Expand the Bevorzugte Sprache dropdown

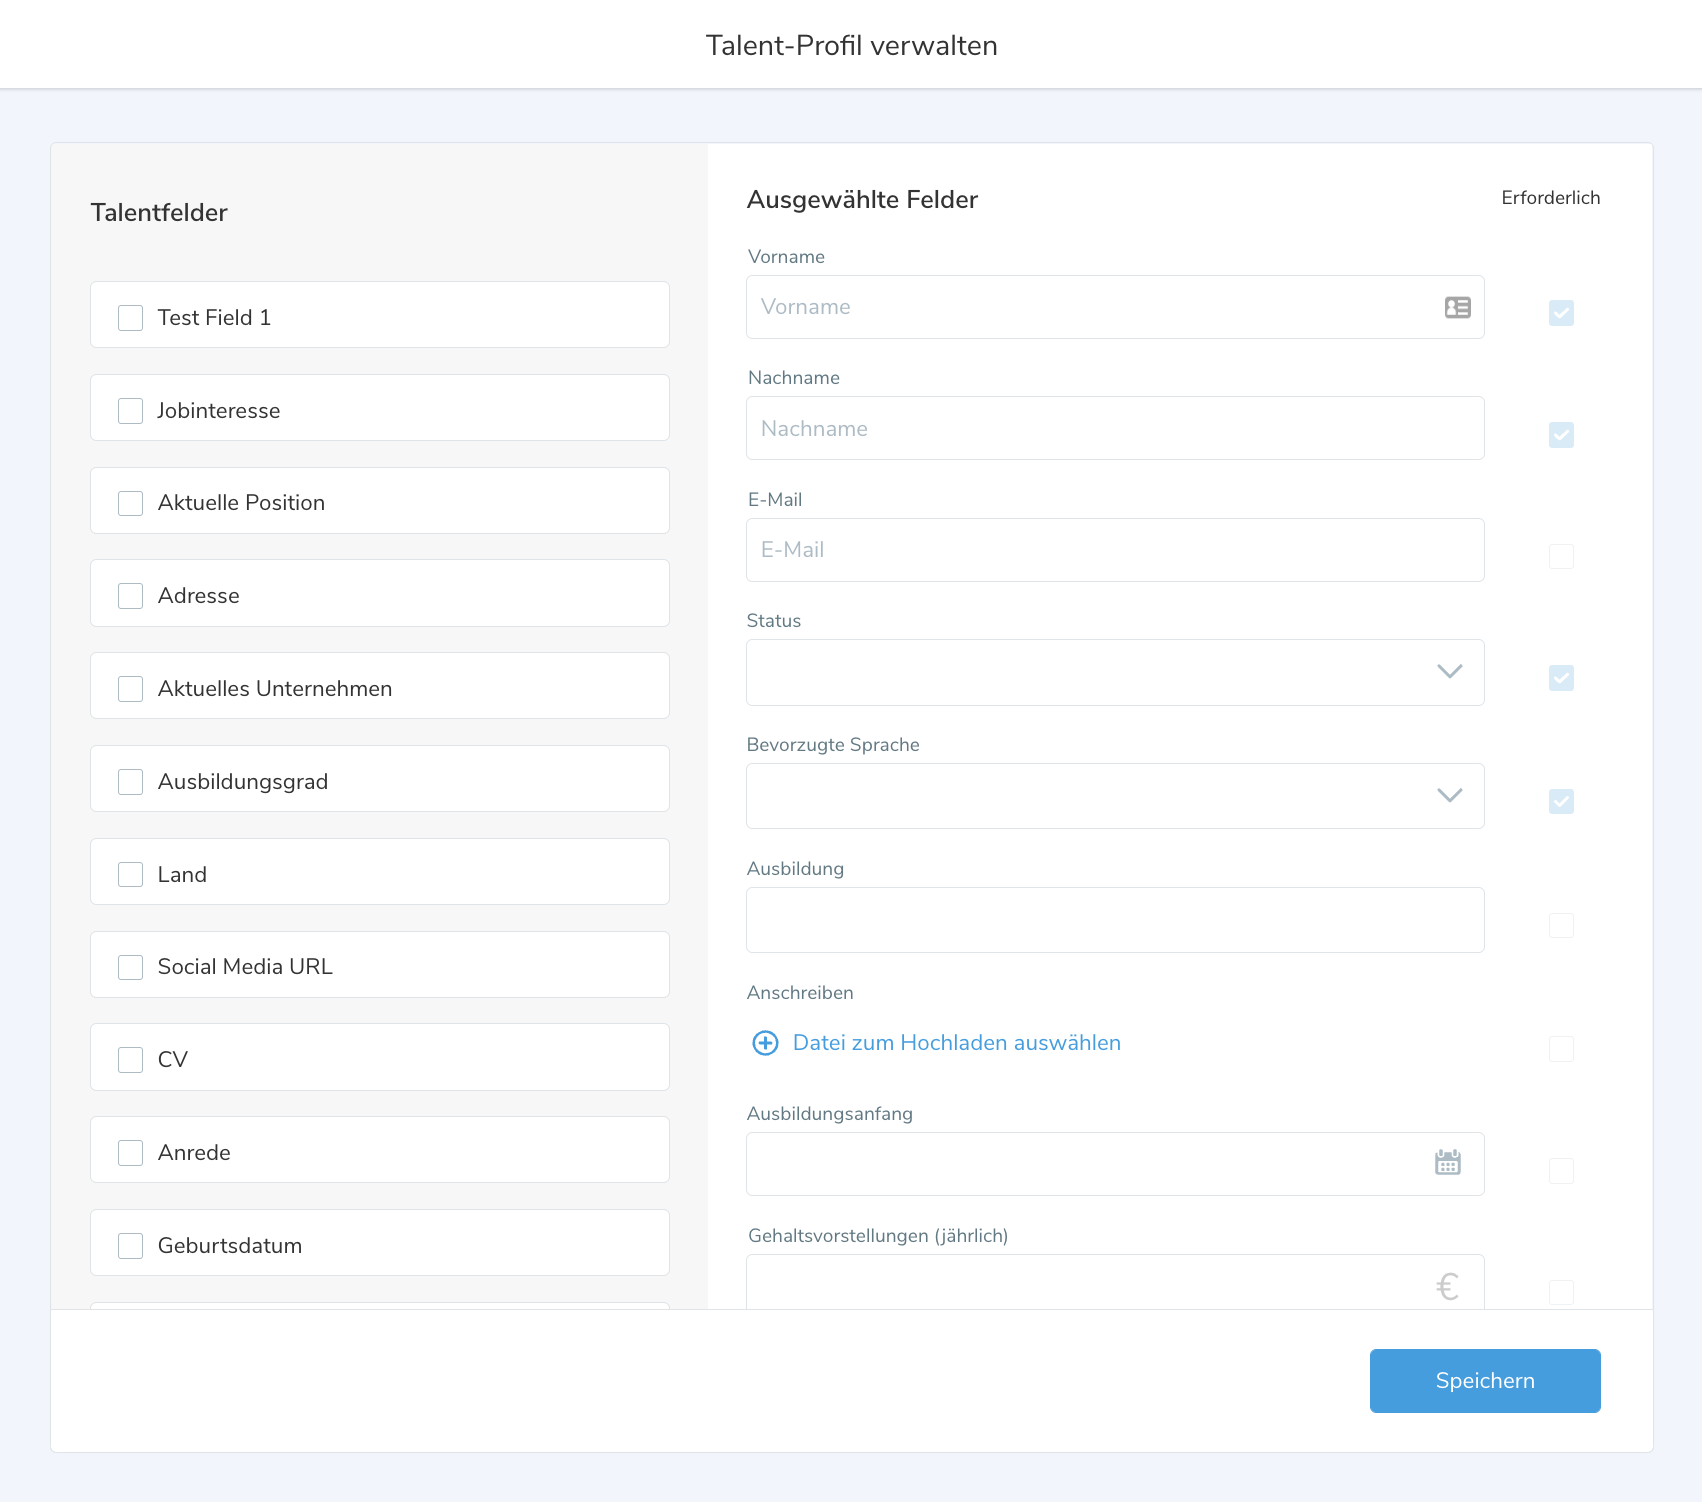coord(1114,796)
